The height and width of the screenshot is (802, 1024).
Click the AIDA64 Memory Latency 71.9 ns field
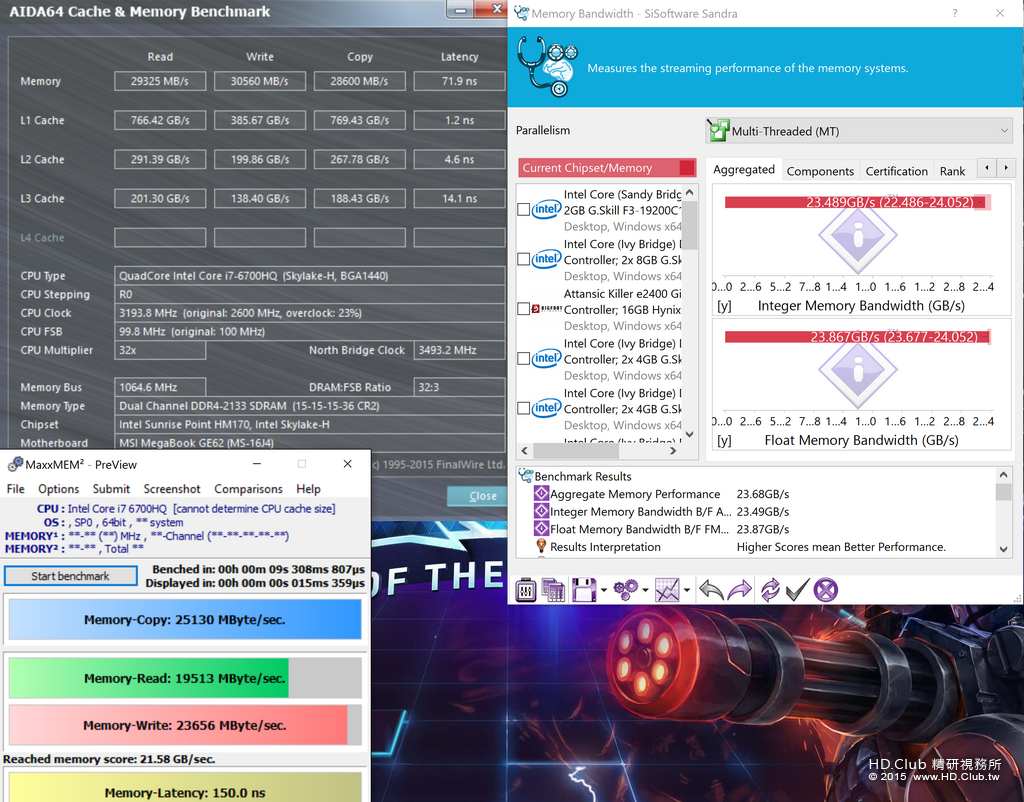pyautogui.click(x=459, y=81)
